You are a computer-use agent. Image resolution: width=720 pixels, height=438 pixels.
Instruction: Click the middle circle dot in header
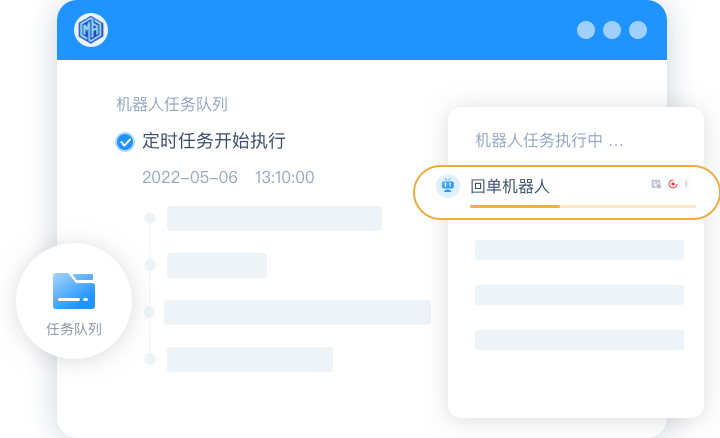pyautogui.click(x=612, y=30)
